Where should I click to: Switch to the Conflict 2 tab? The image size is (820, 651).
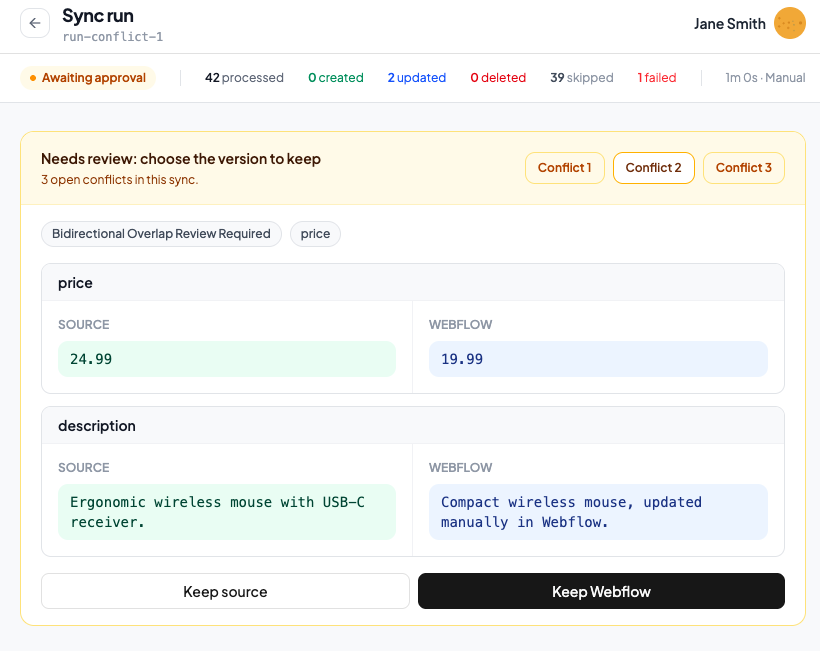tap(653, 168)
